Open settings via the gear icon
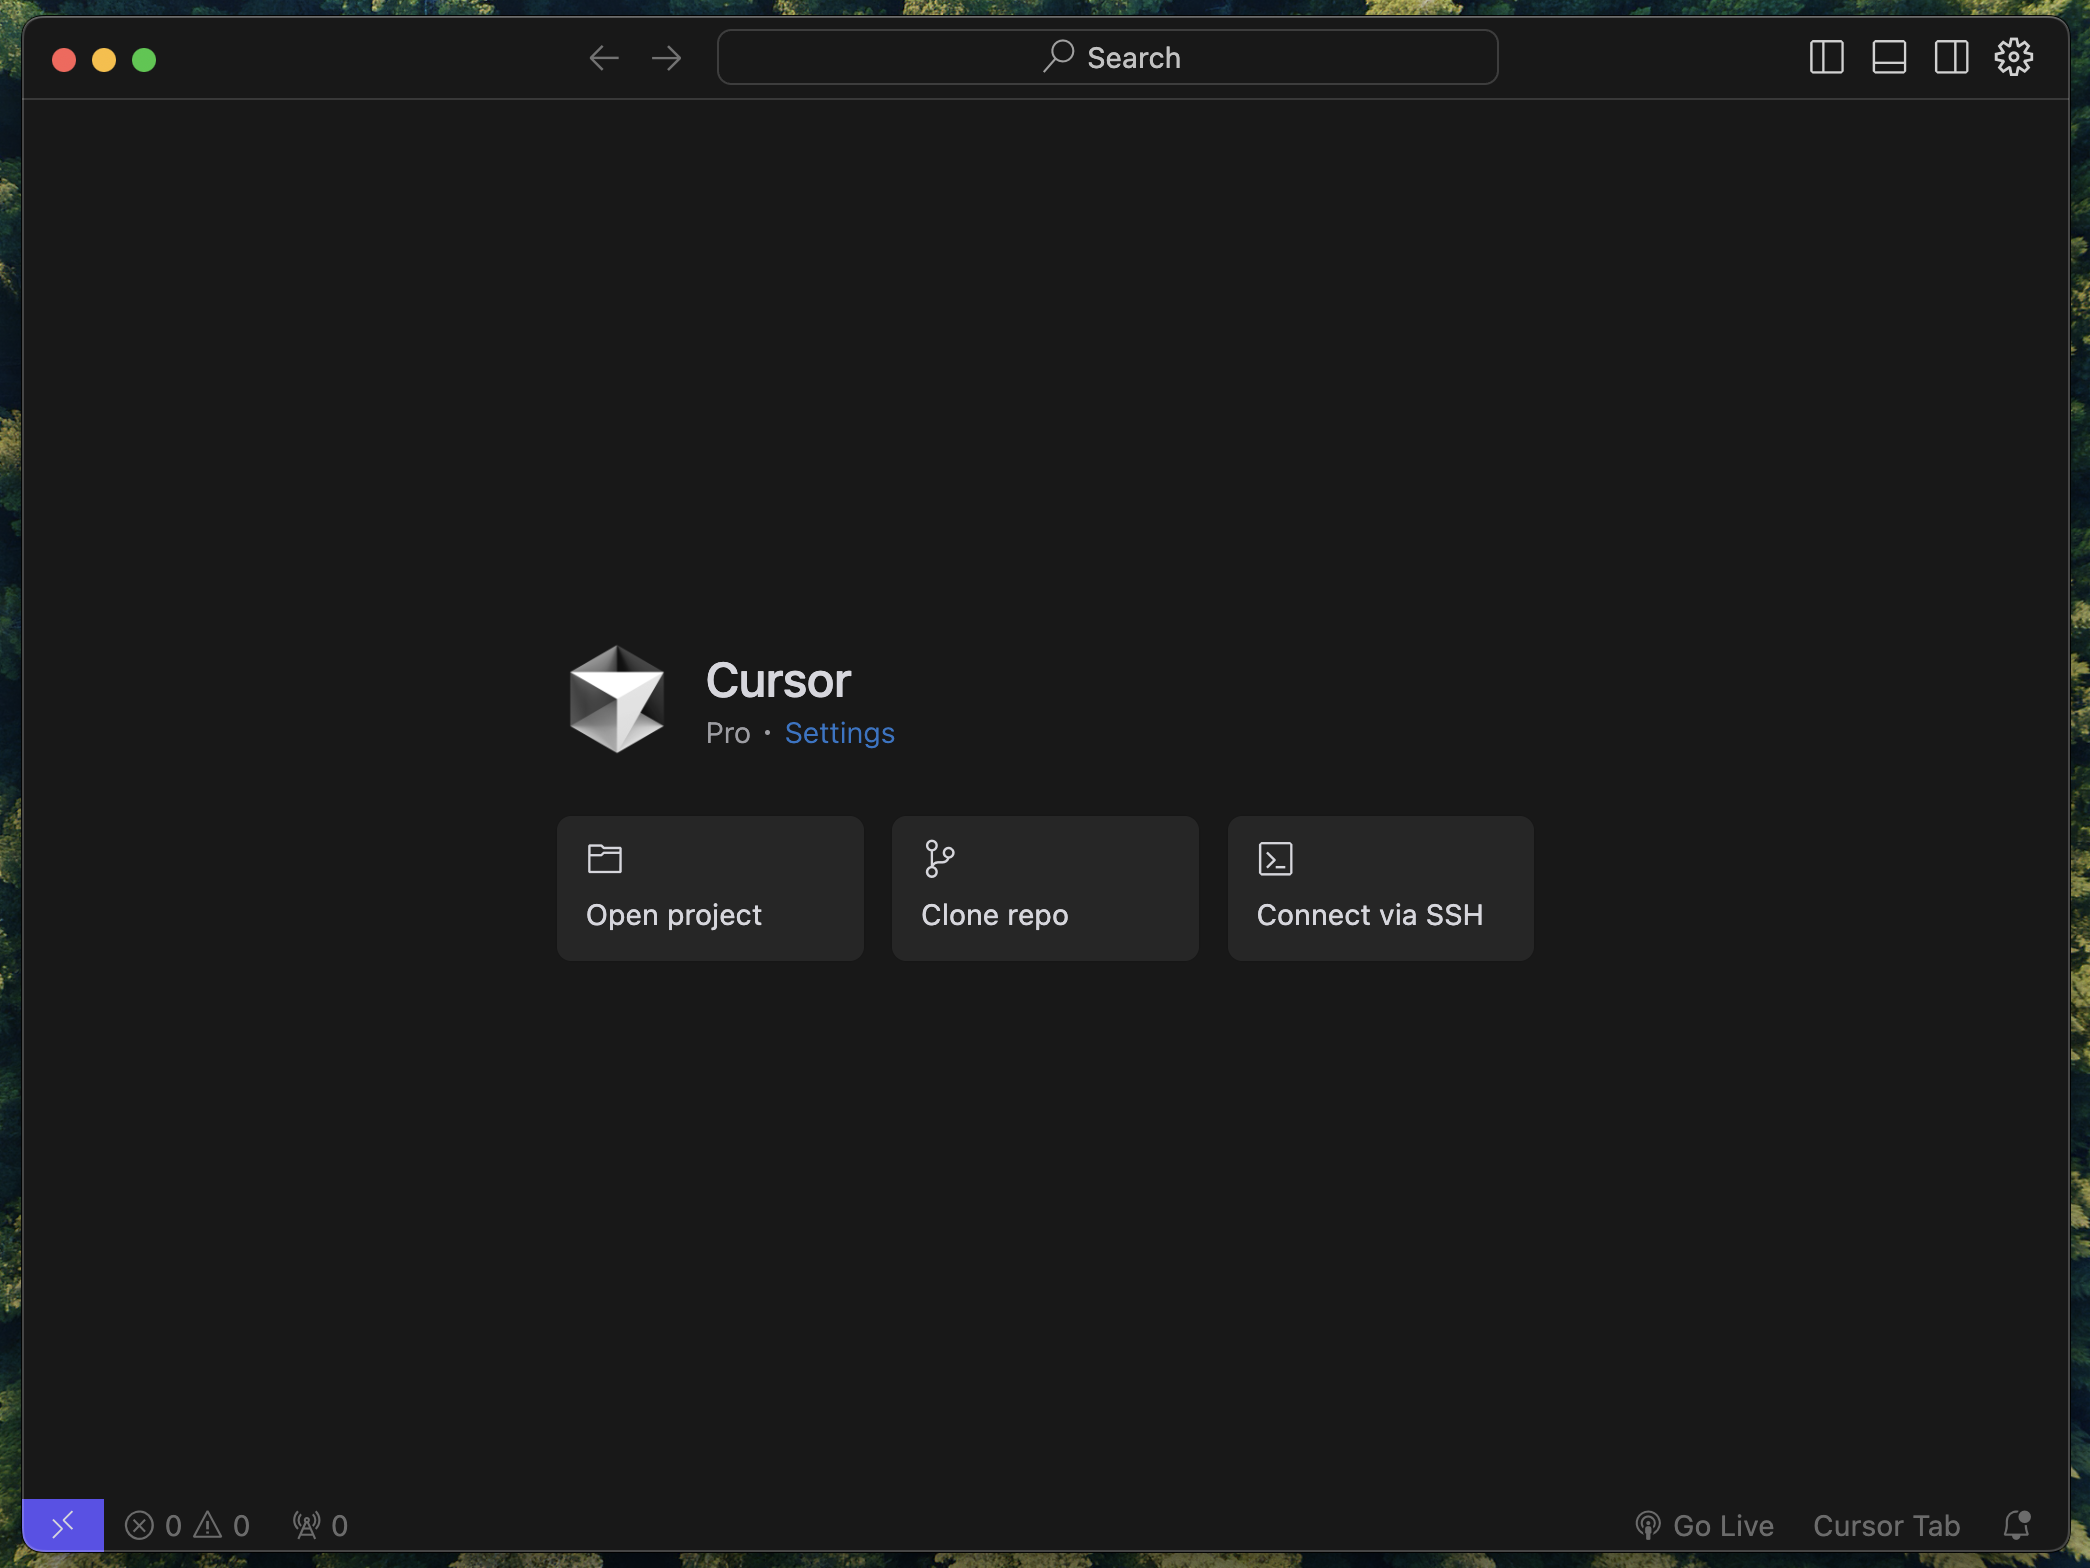 pos(2013,57)
